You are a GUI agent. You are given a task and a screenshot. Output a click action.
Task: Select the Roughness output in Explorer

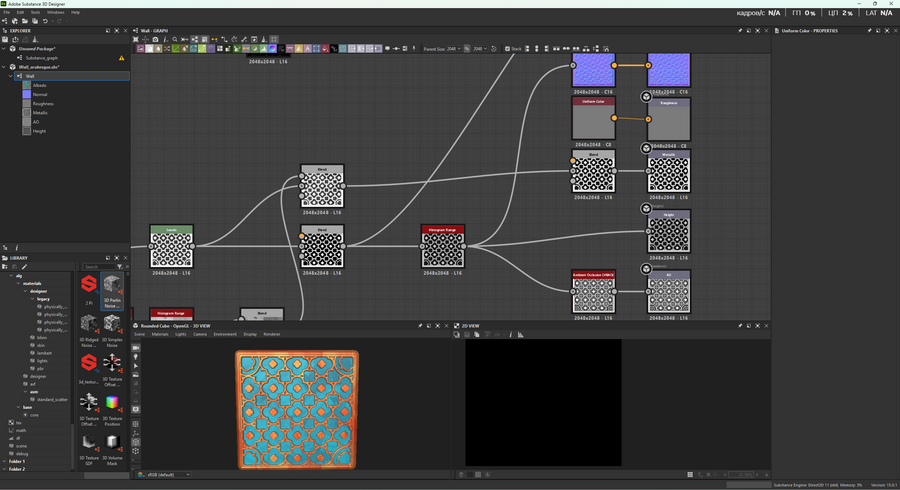coord(43,103)
